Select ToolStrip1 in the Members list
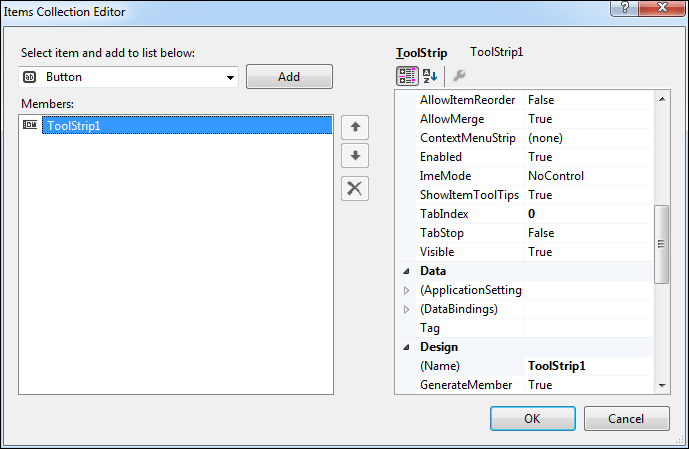Screen dimensions: 689x449 [75, 126]
